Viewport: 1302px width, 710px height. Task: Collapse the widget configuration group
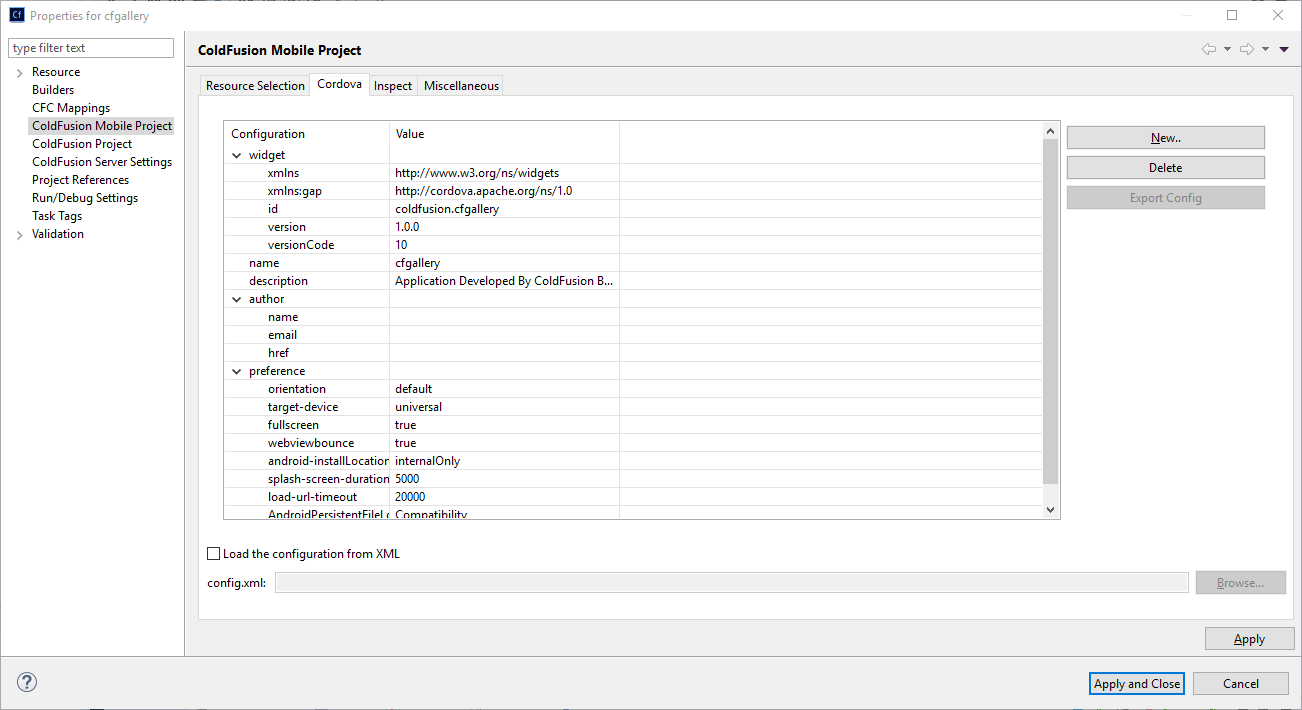(237, 155)
